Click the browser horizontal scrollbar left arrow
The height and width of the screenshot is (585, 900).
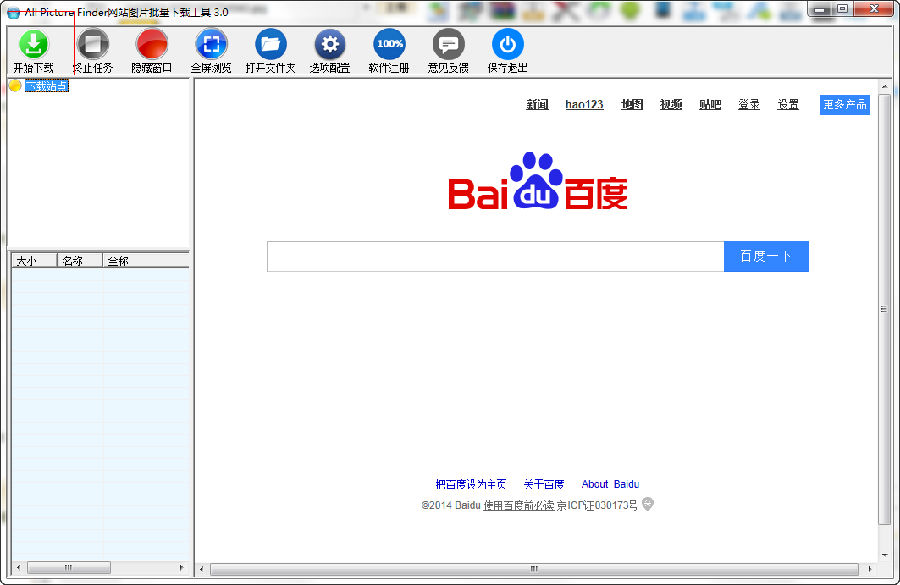[201, 568]
